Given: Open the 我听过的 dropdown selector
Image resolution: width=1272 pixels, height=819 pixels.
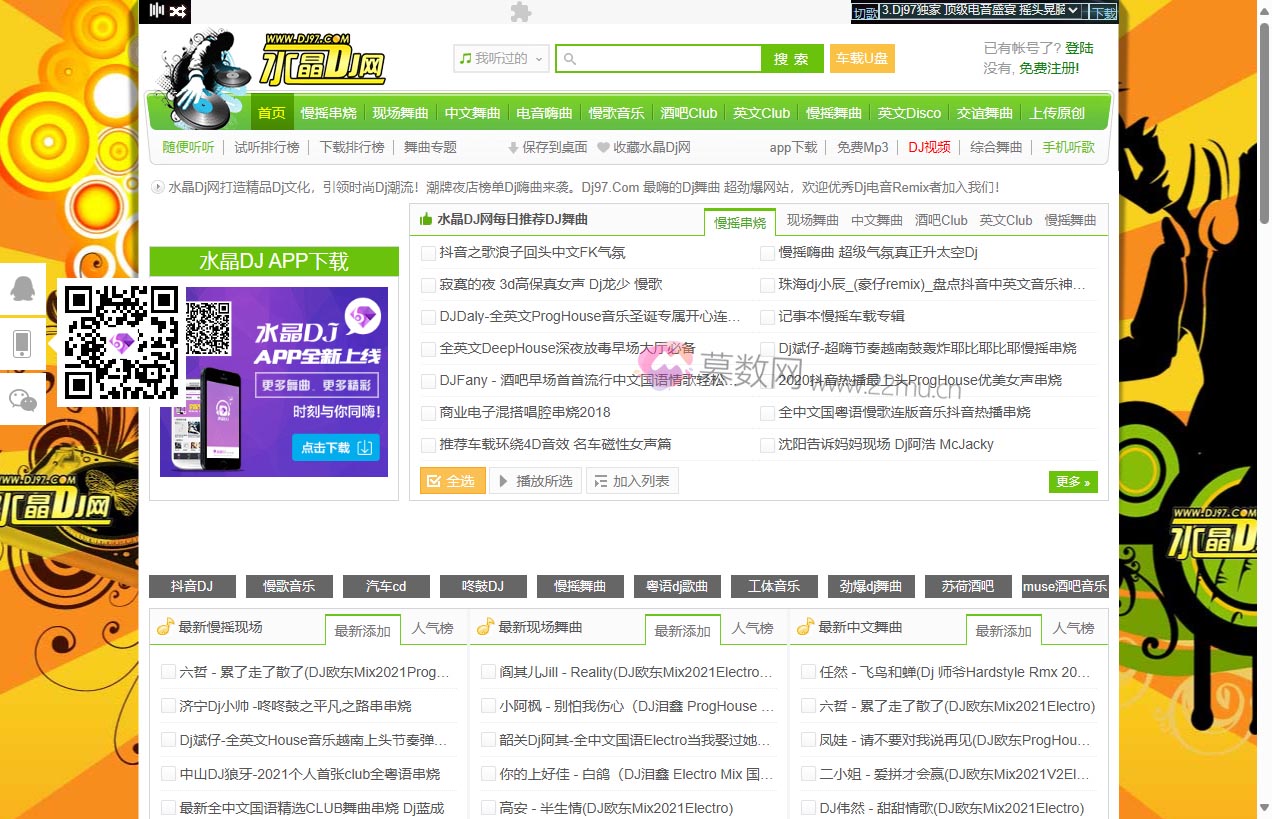Looking at the screenshot, I should 500,58.
